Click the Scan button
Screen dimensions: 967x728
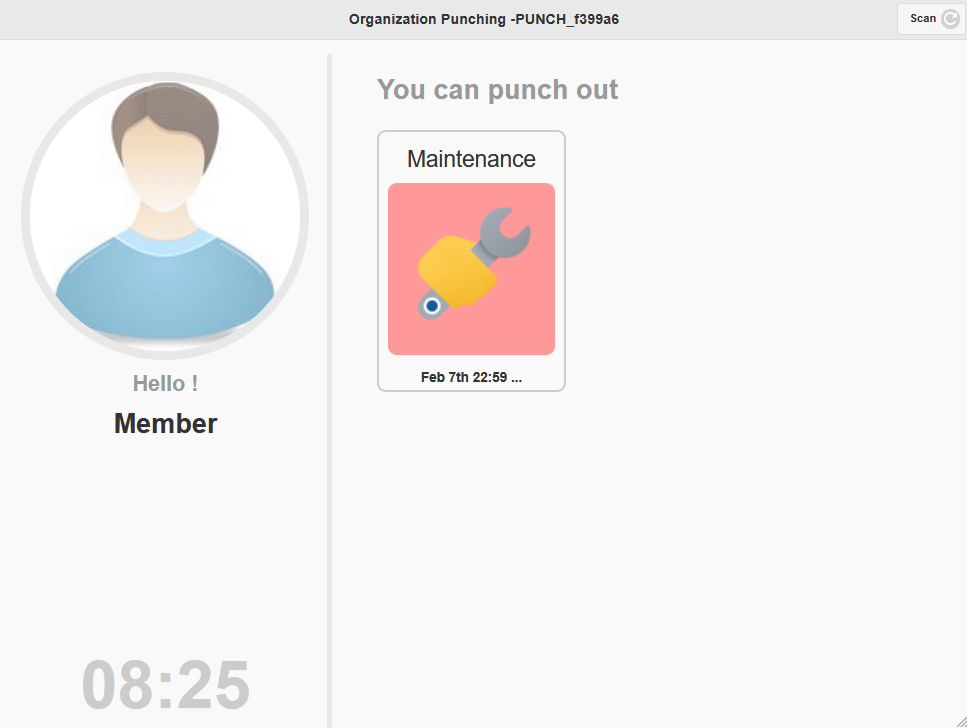point(923,19)
